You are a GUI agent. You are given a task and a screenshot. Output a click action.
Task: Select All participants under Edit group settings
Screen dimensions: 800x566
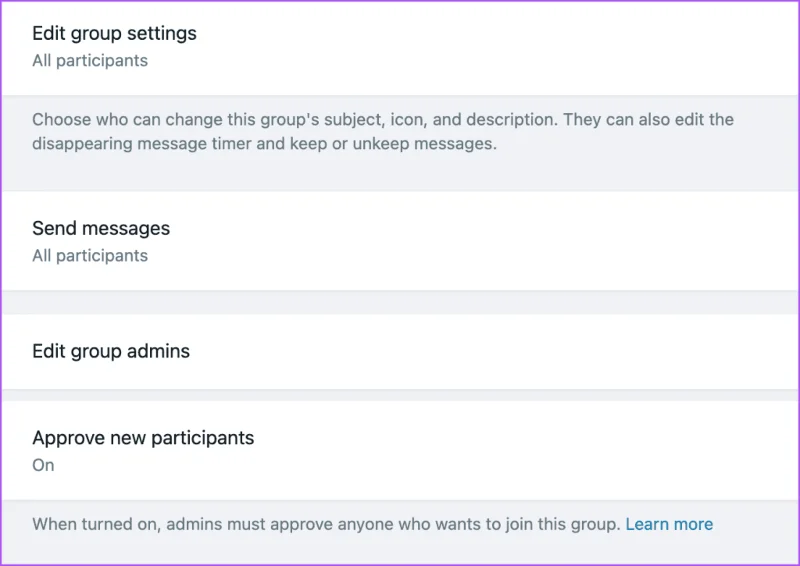coord(90,60)
